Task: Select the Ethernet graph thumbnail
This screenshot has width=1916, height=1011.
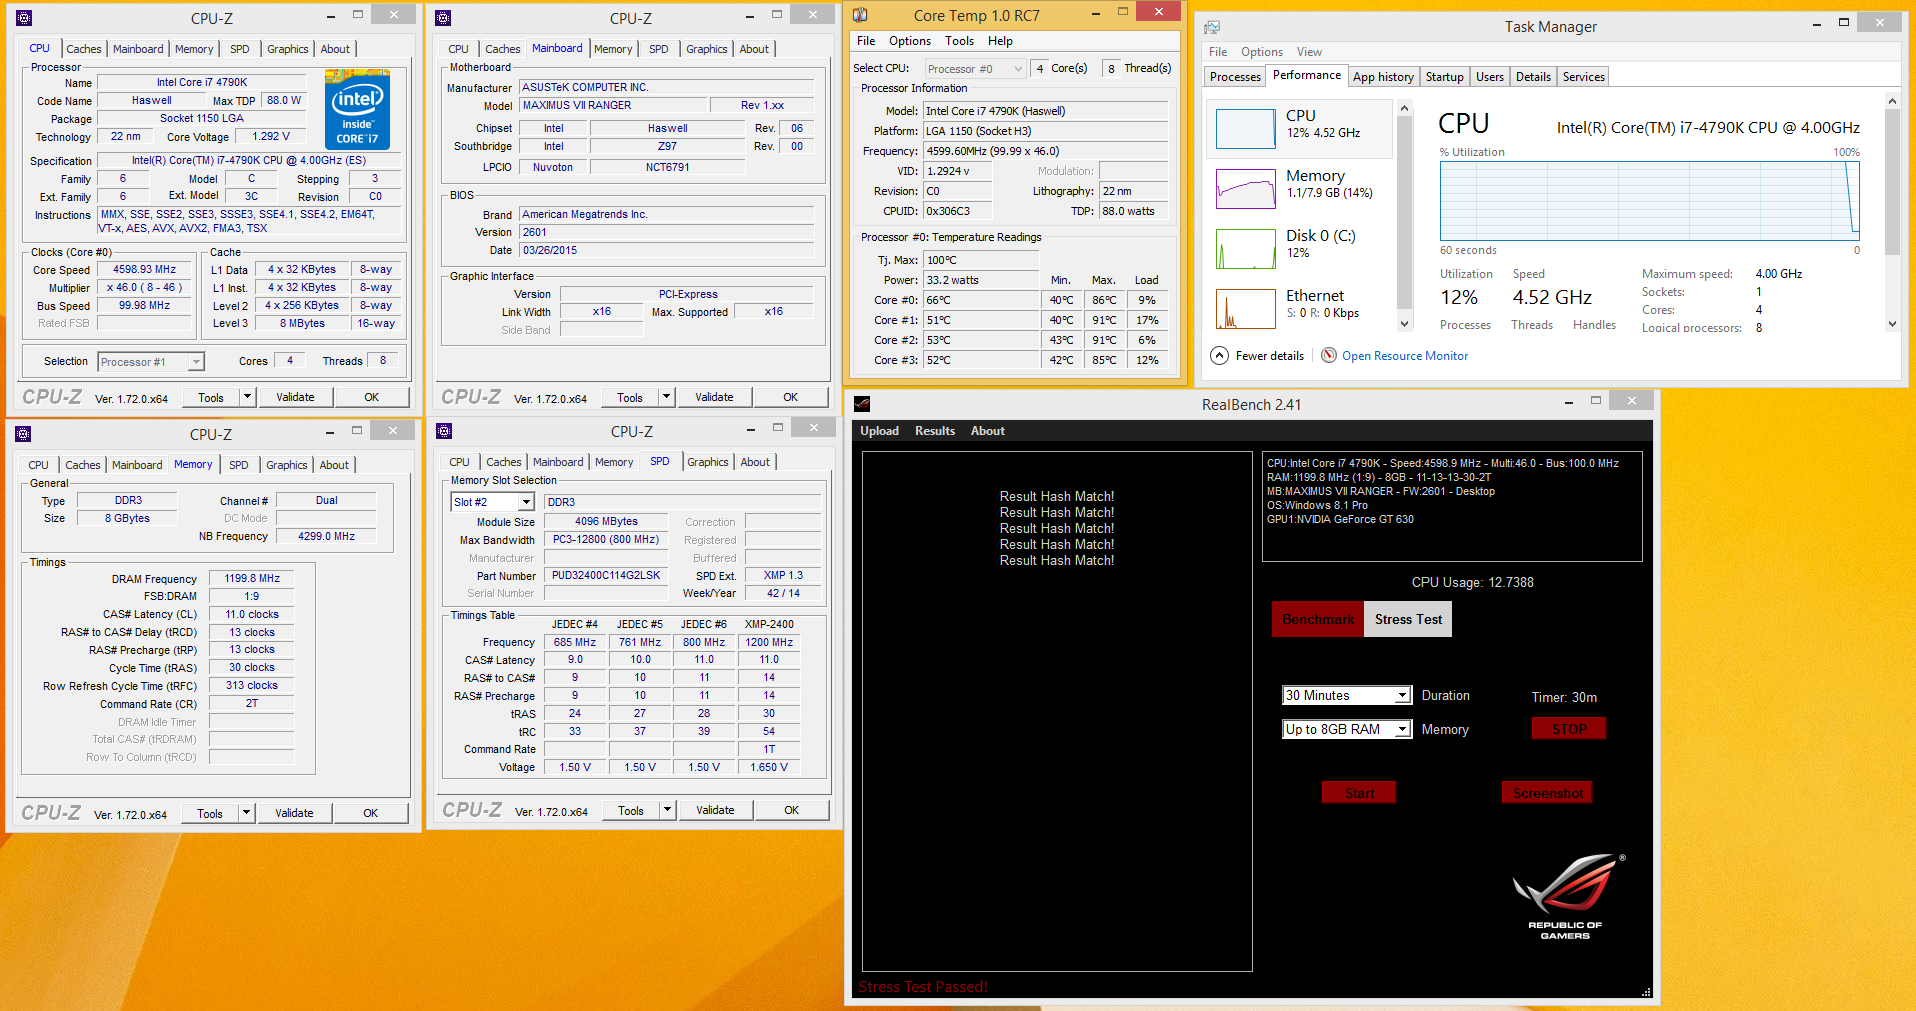Action: 1245,309
